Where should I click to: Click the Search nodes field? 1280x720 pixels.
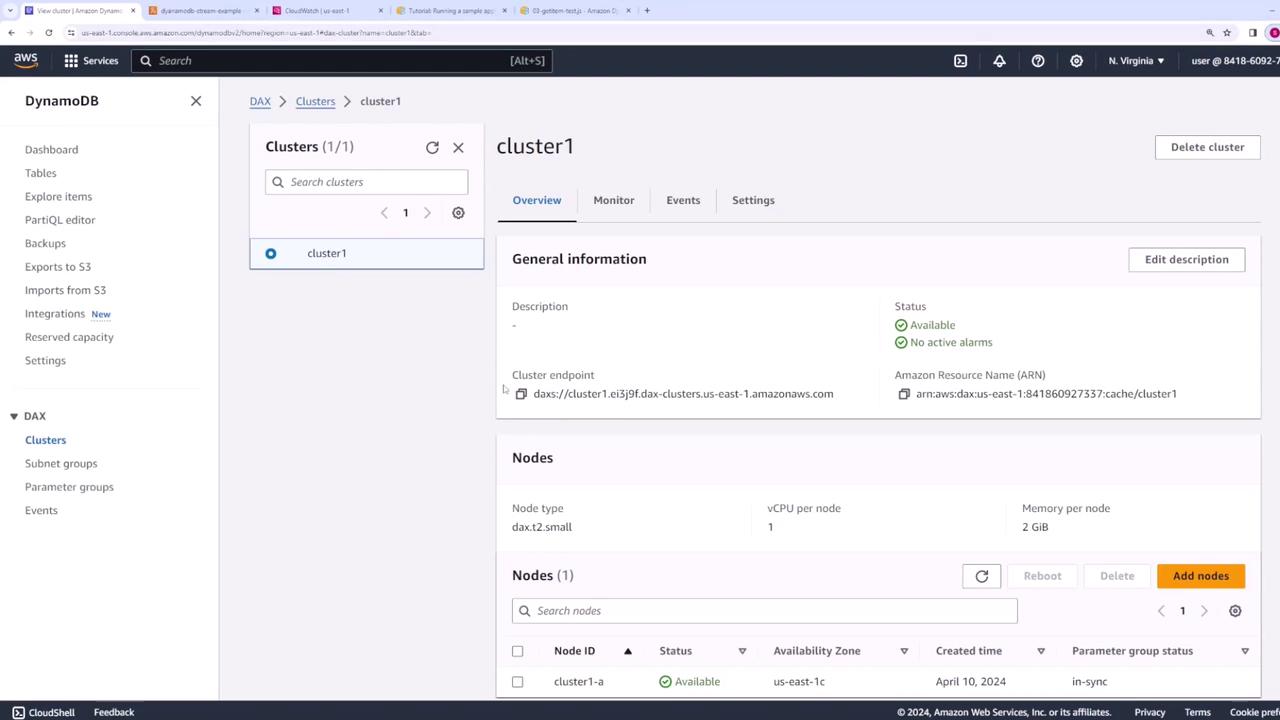pos(764,611)
